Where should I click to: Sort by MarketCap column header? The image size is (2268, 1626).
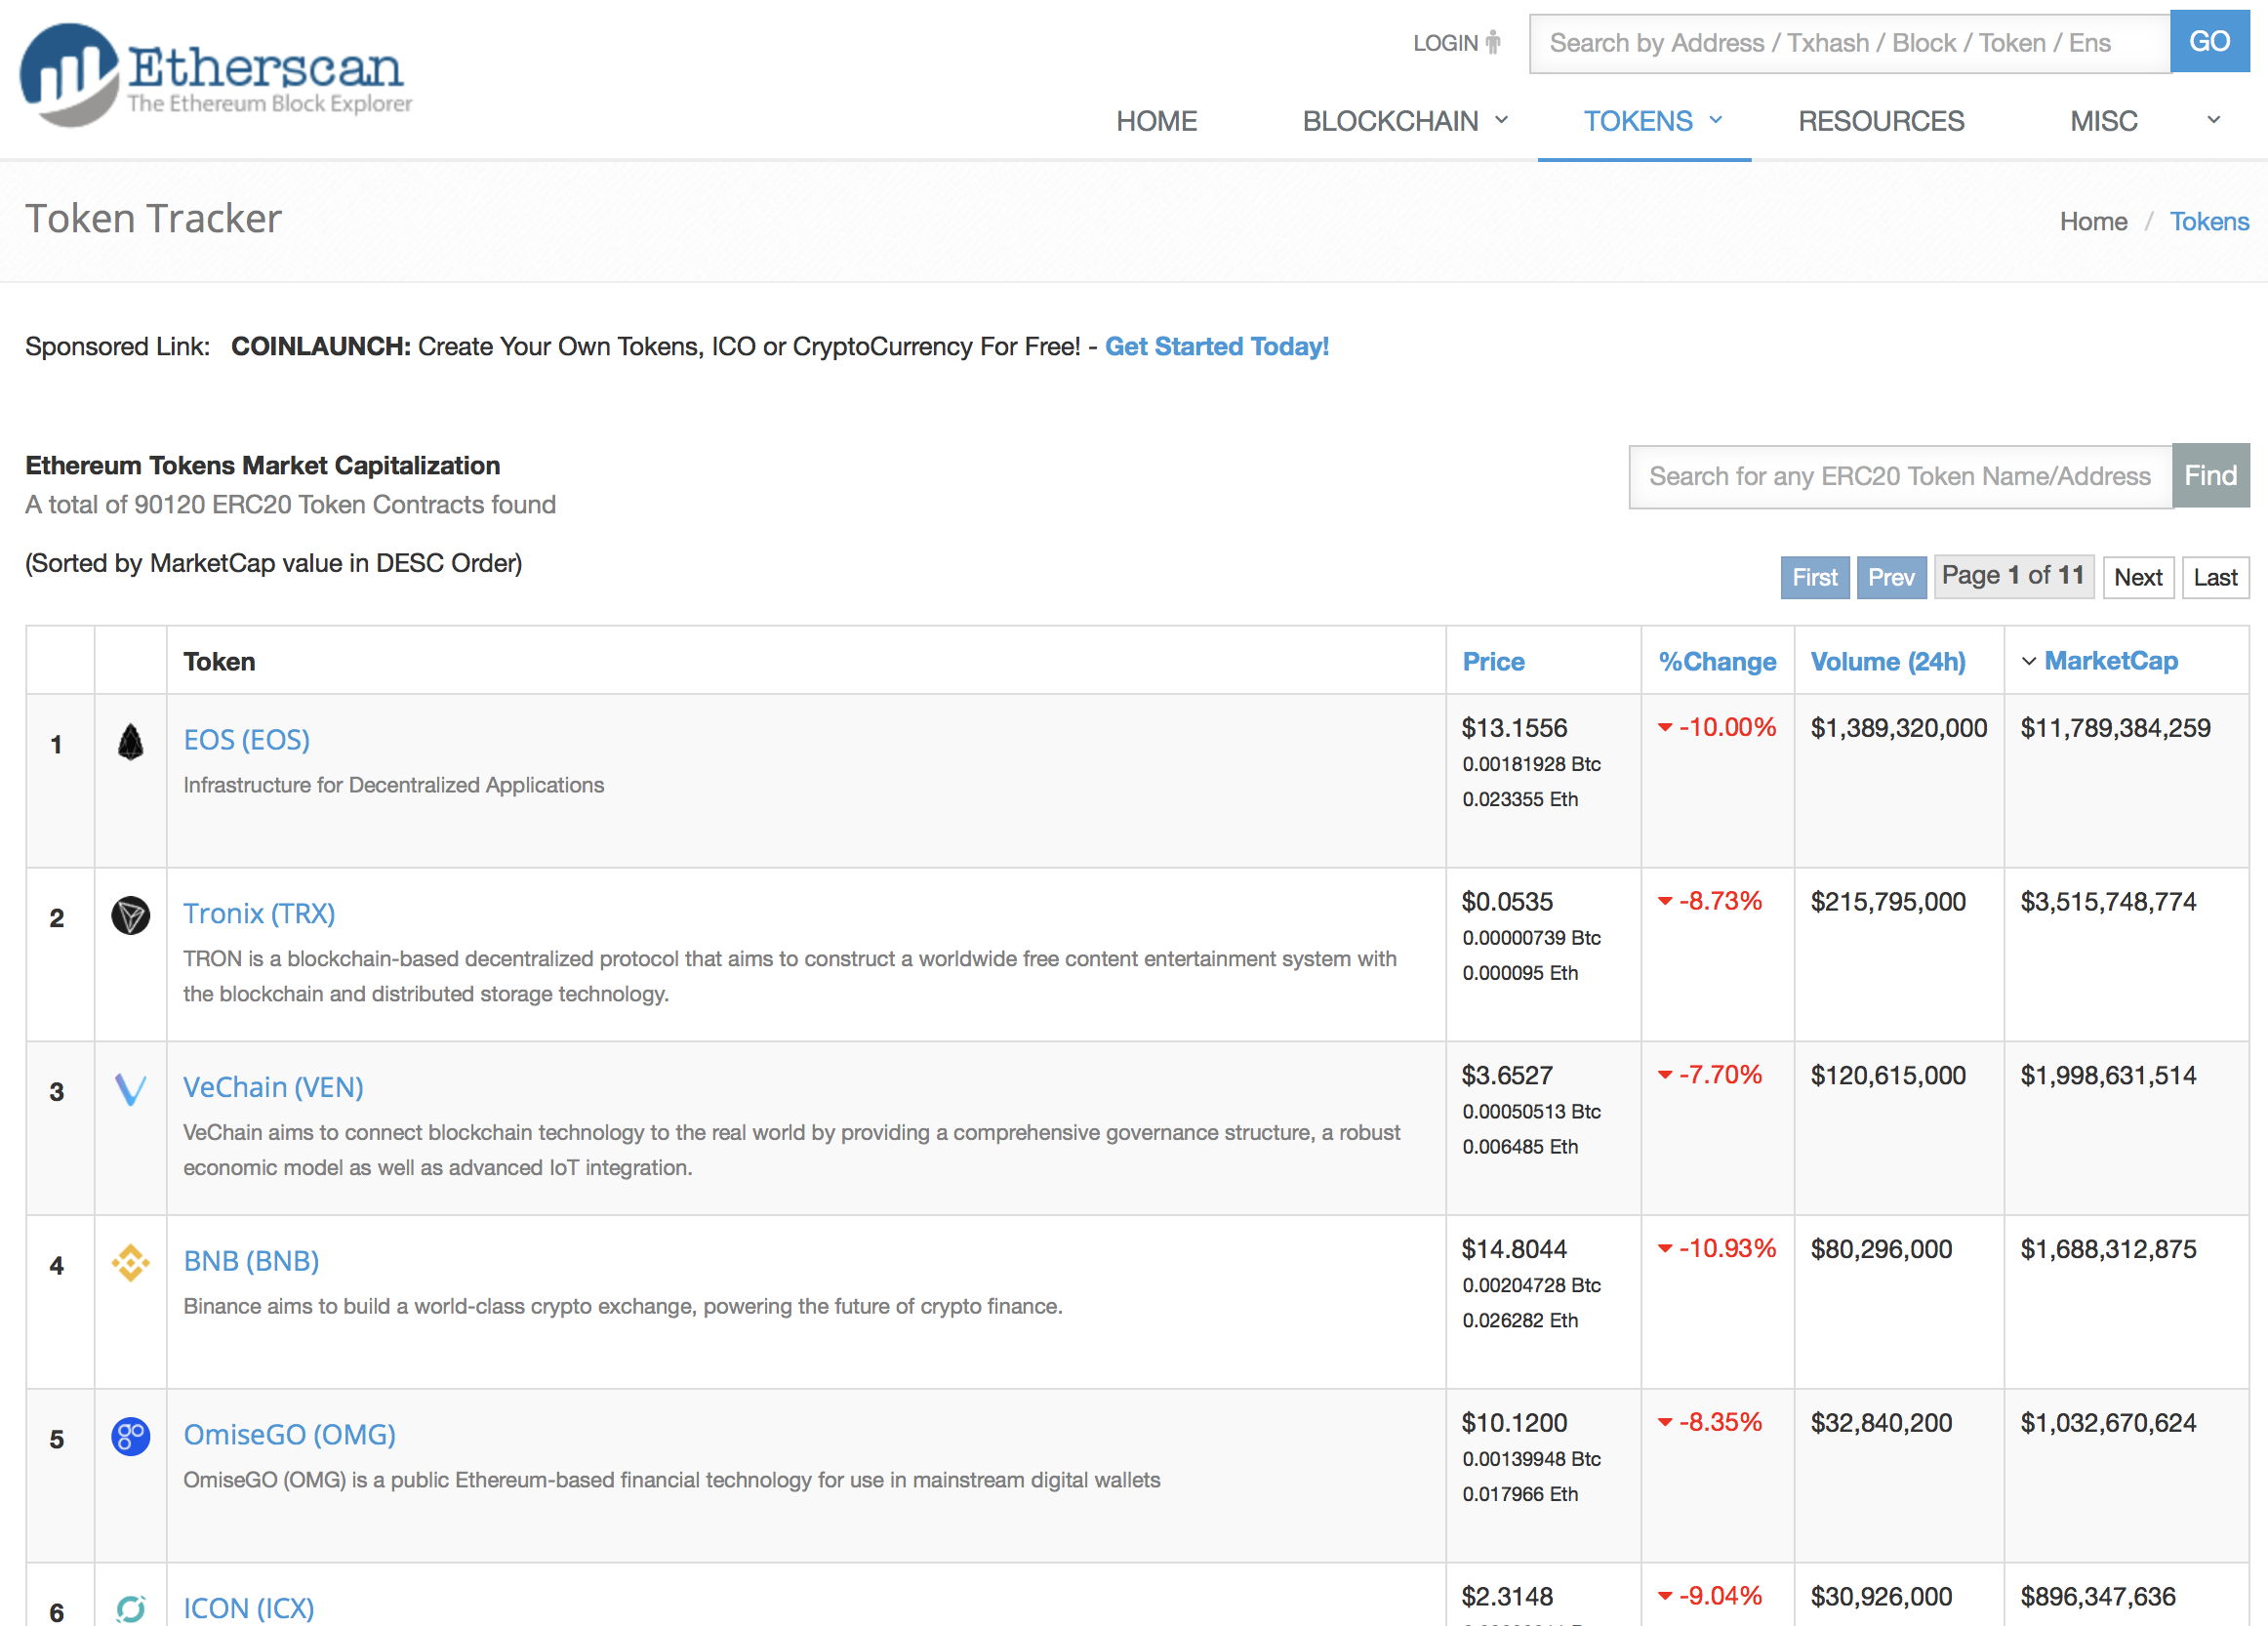2111,661
